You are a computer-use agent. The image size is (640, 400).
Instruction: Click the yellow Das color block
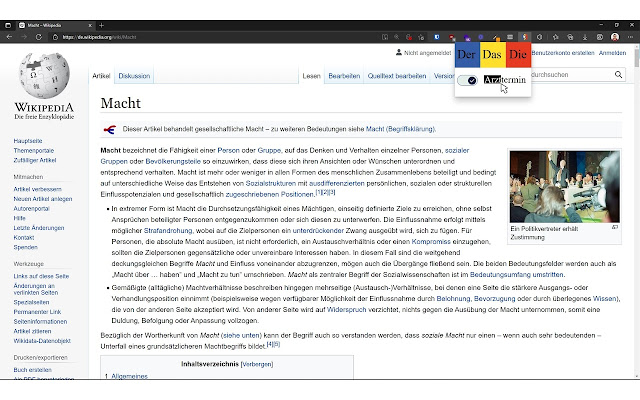tap(493, 55)
